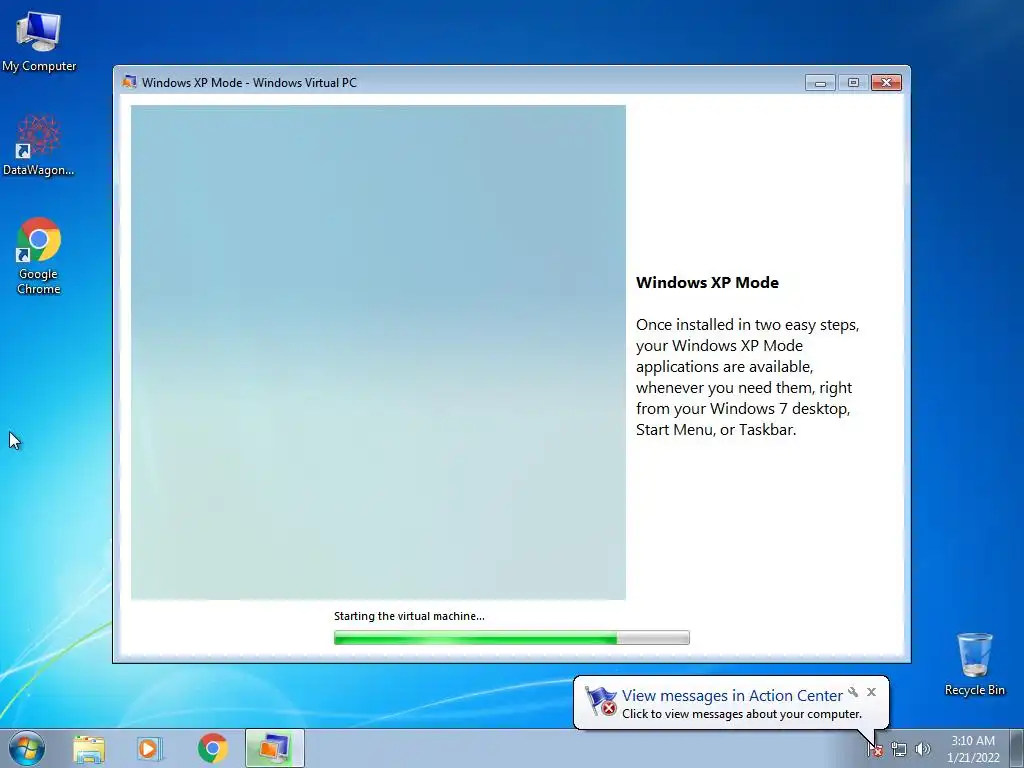Image resolution: width=1024 pixels, height=768 pixels.
Task: Click the virtual machine startup progress bar
Action: tap(511, 637)
